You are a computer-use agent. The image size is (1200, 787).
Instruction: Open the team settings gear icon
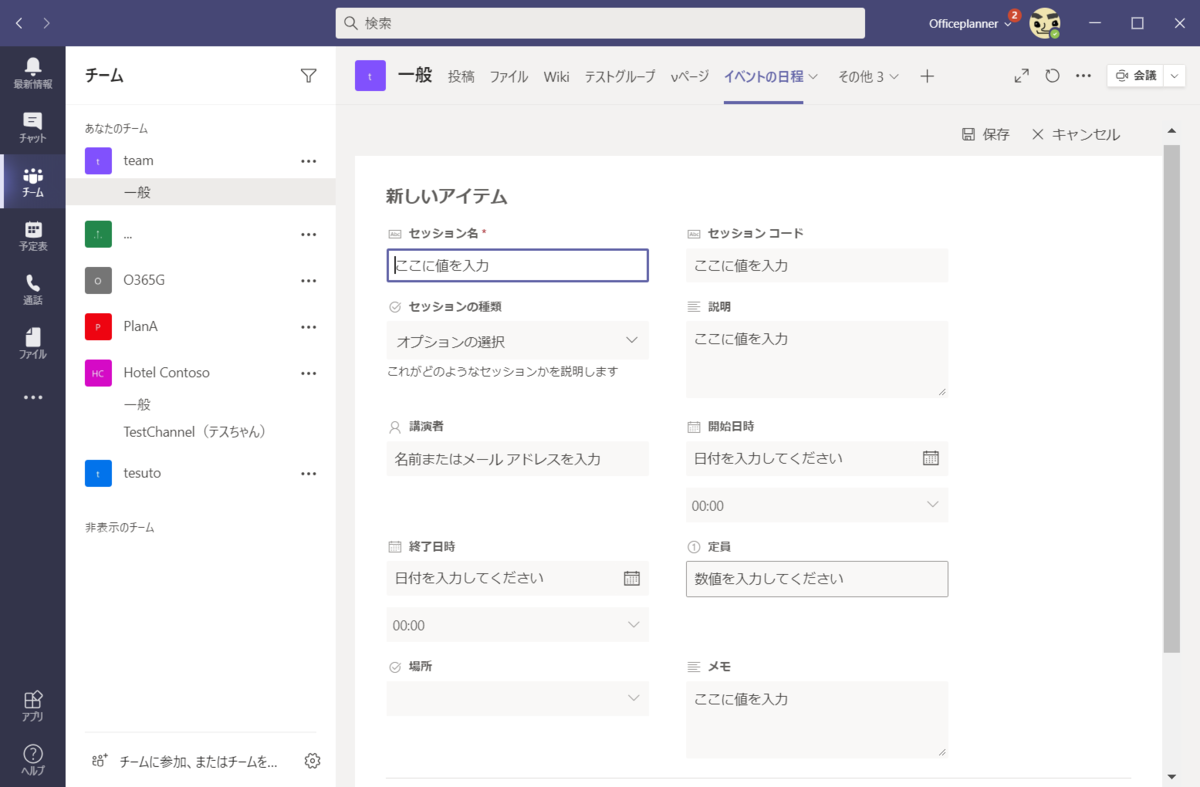tap(312, 761)
